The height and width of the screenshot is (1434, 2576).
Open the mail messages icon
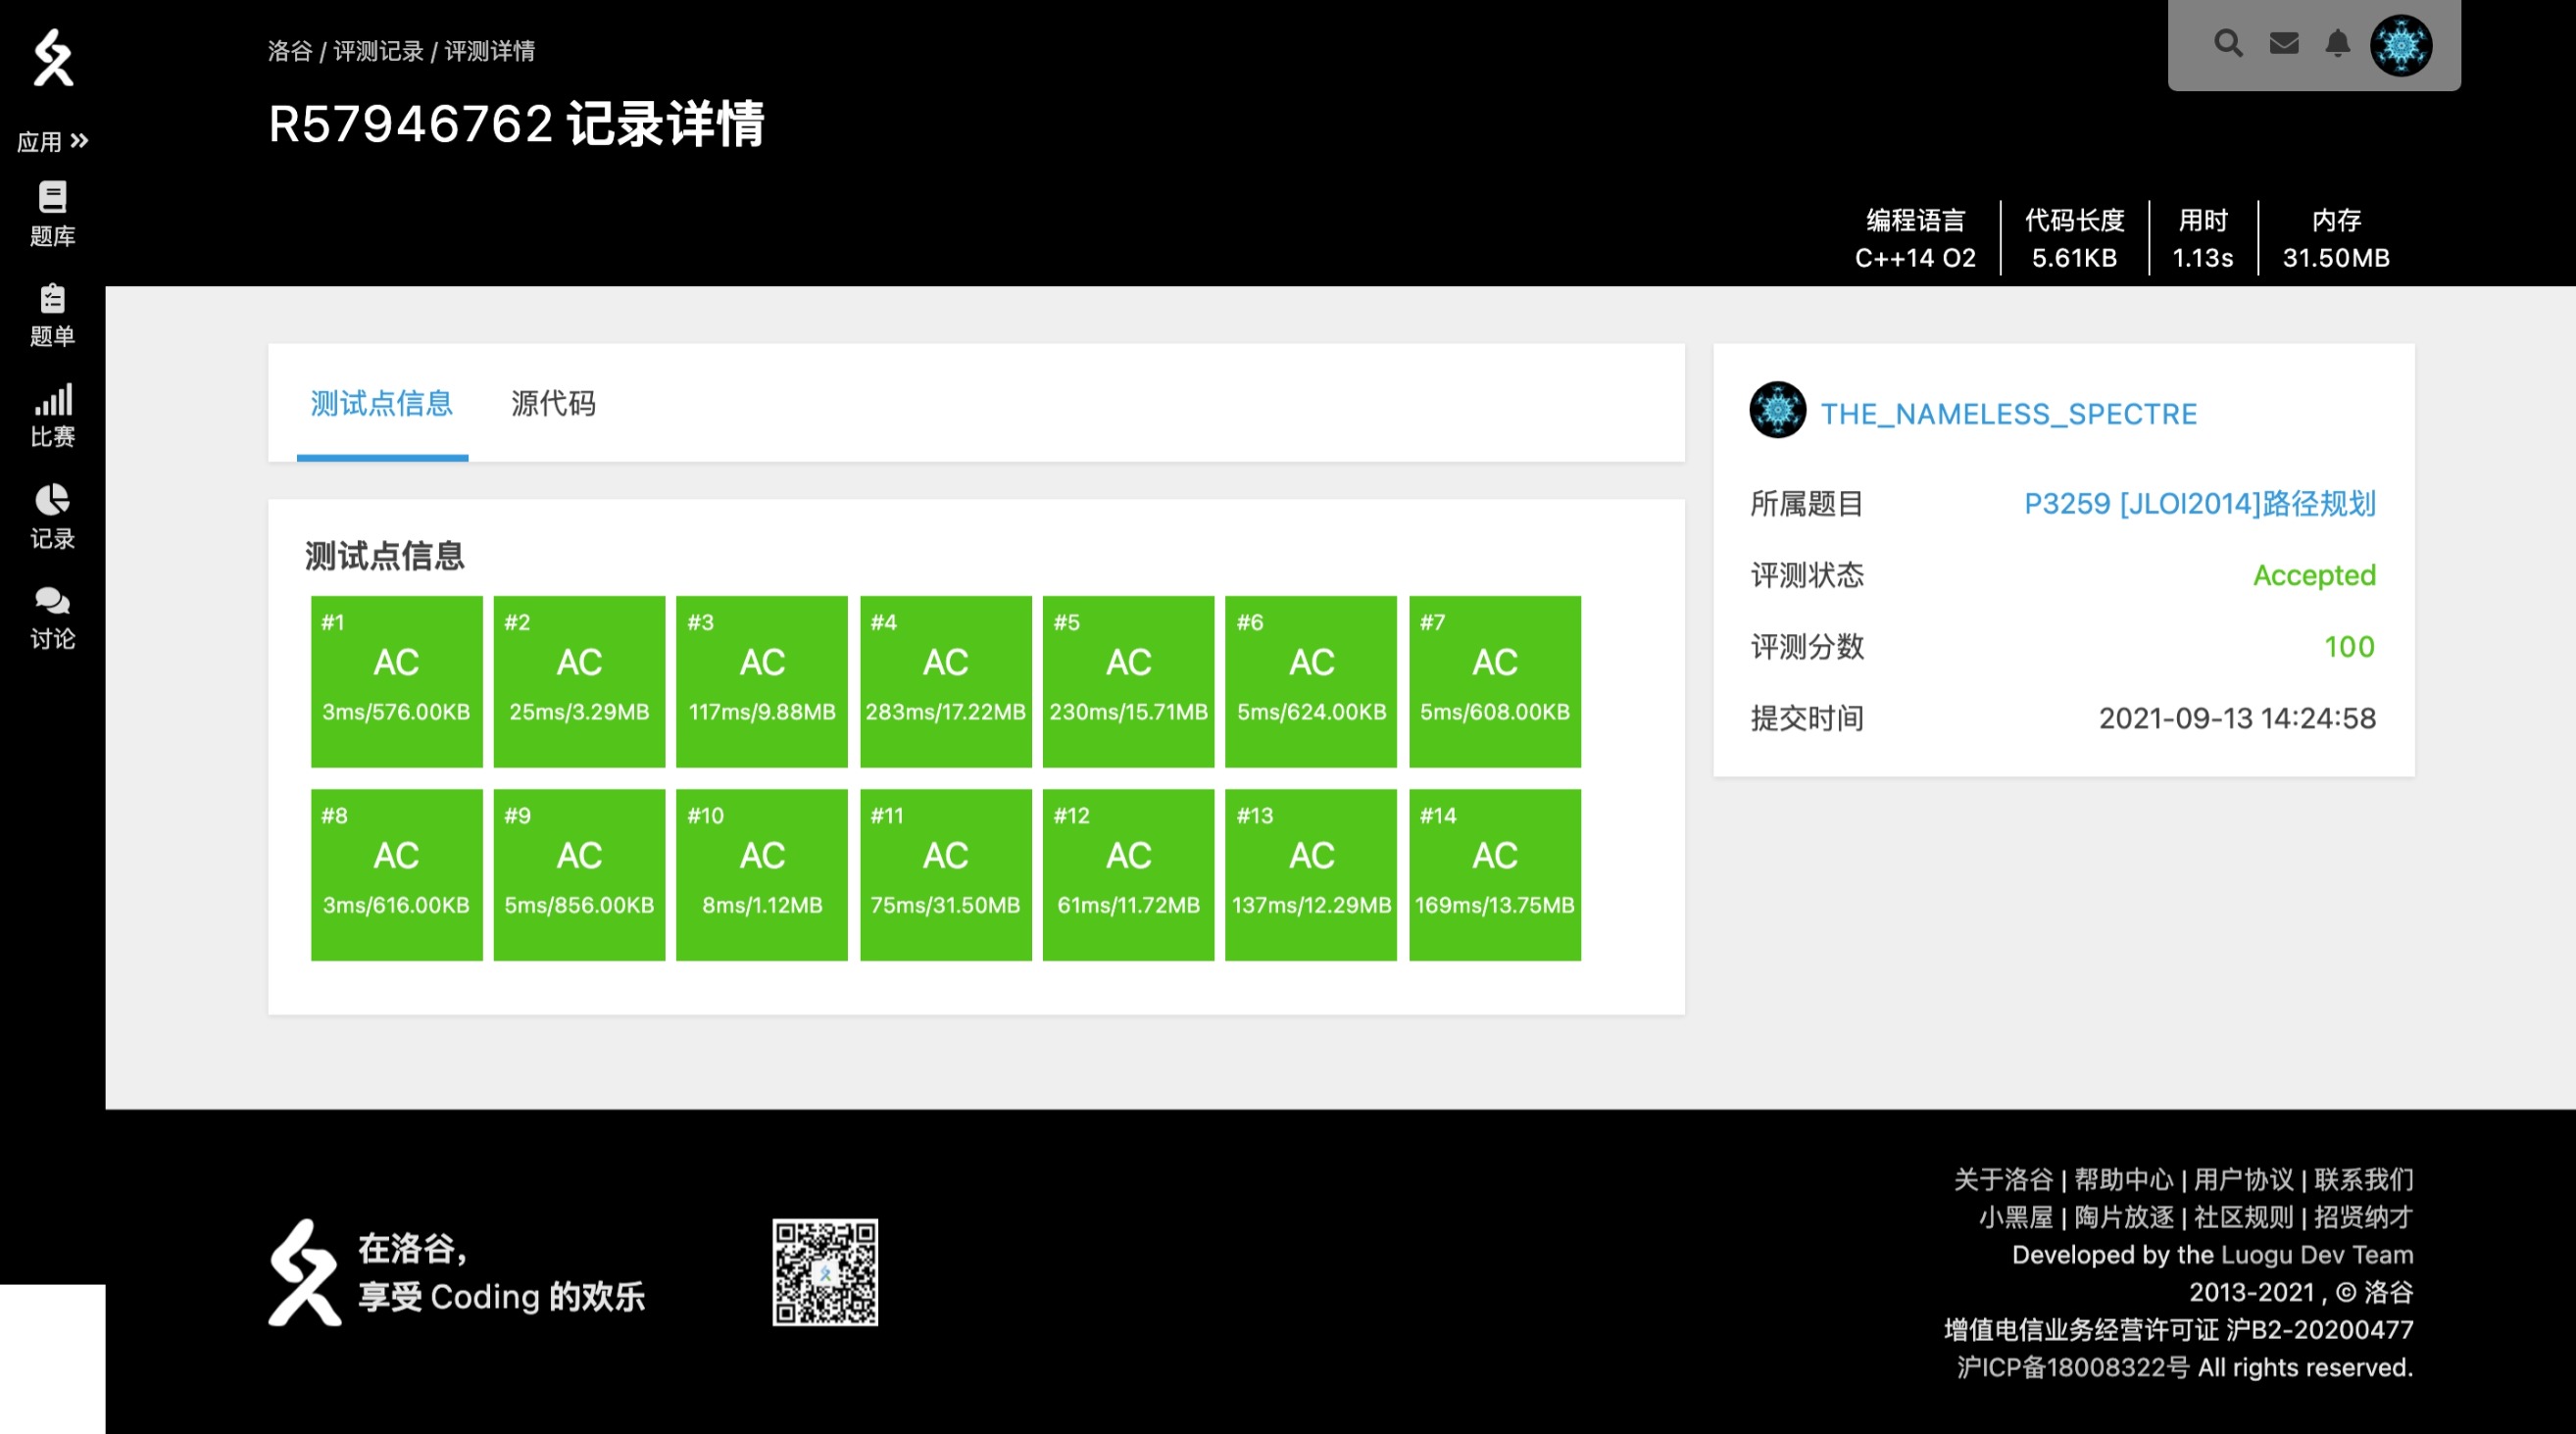(x=2284, y=43)
